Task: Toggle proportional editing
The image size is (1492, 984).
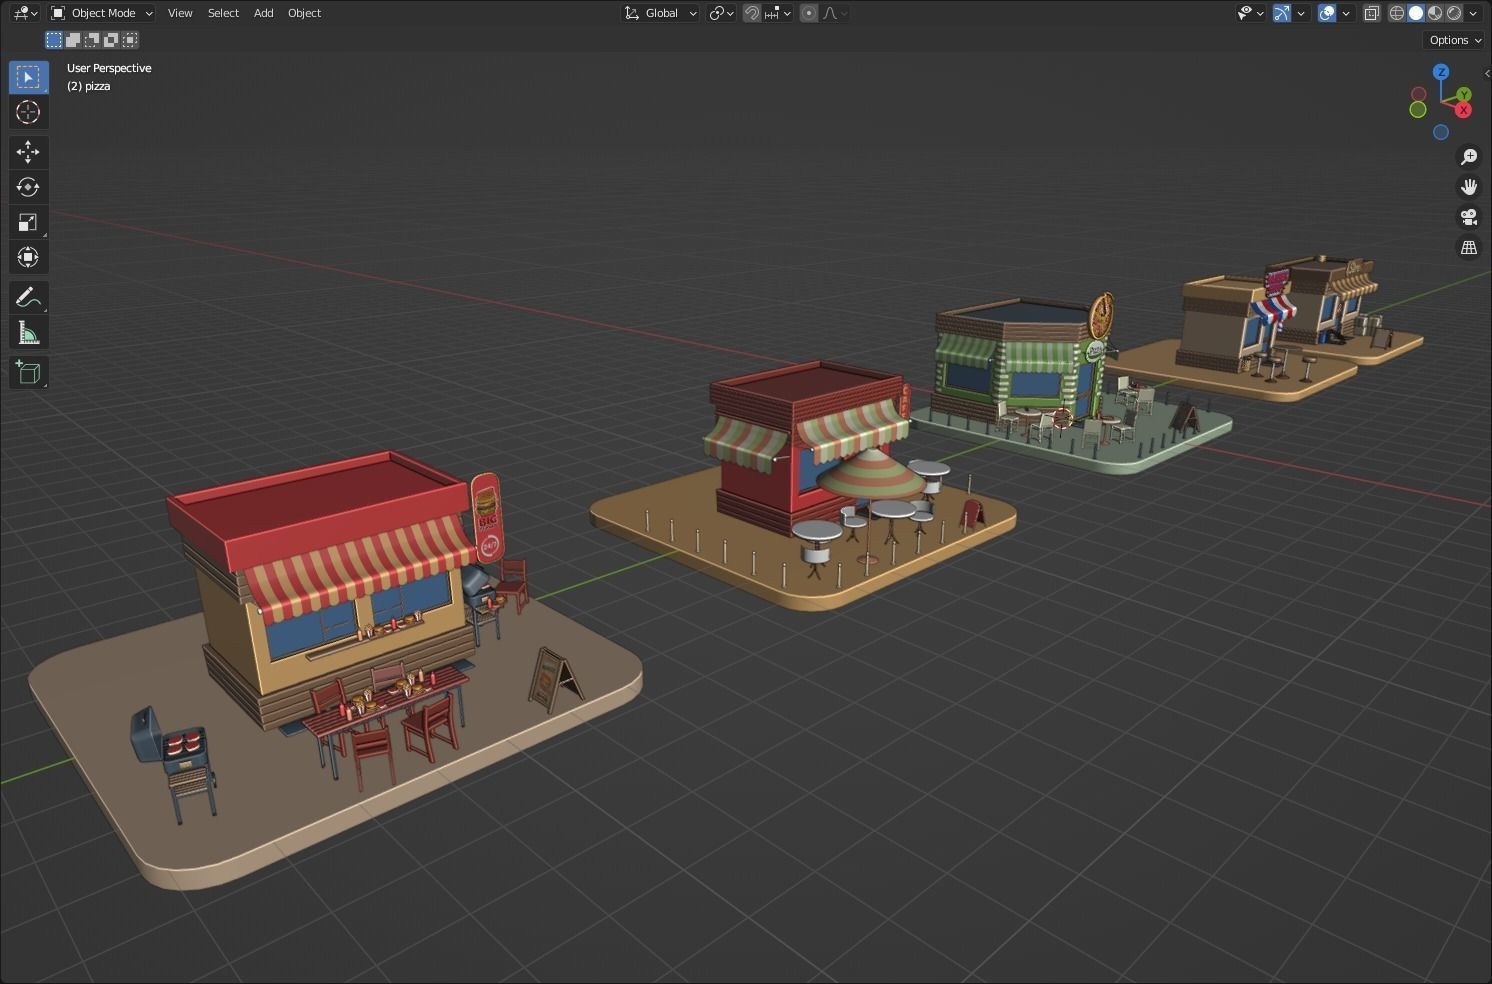Action: [x=809, y=13]
